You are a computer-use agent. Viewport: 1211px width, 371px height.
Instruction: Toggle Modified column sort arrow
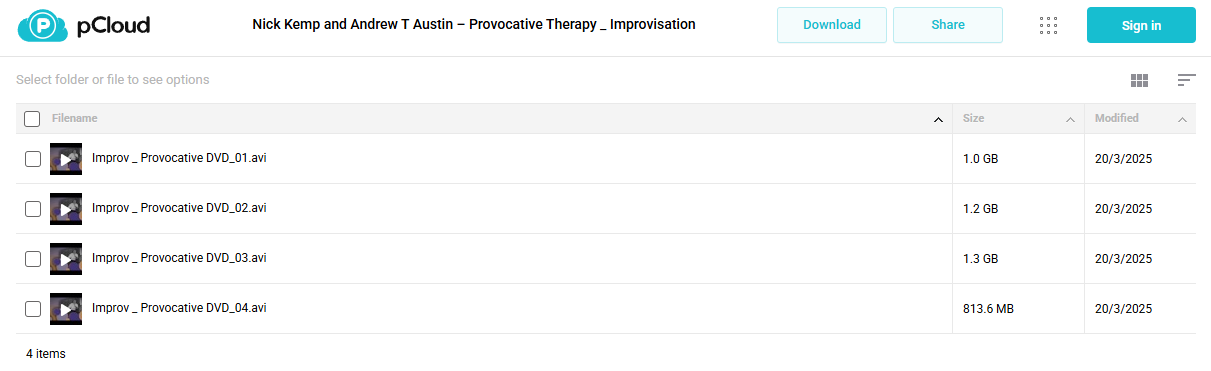pyautogui.click(x=1183, y=120)
